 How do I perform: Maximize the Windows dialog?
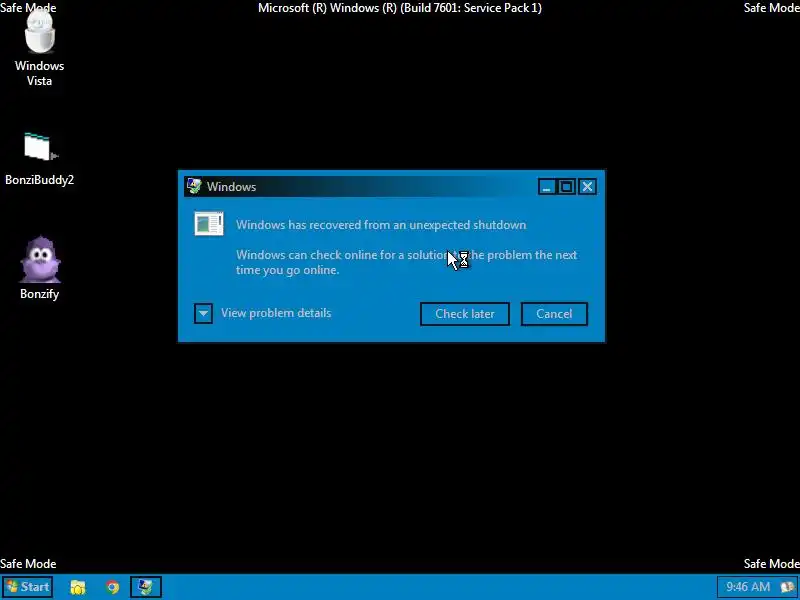[x=566, y=187]
